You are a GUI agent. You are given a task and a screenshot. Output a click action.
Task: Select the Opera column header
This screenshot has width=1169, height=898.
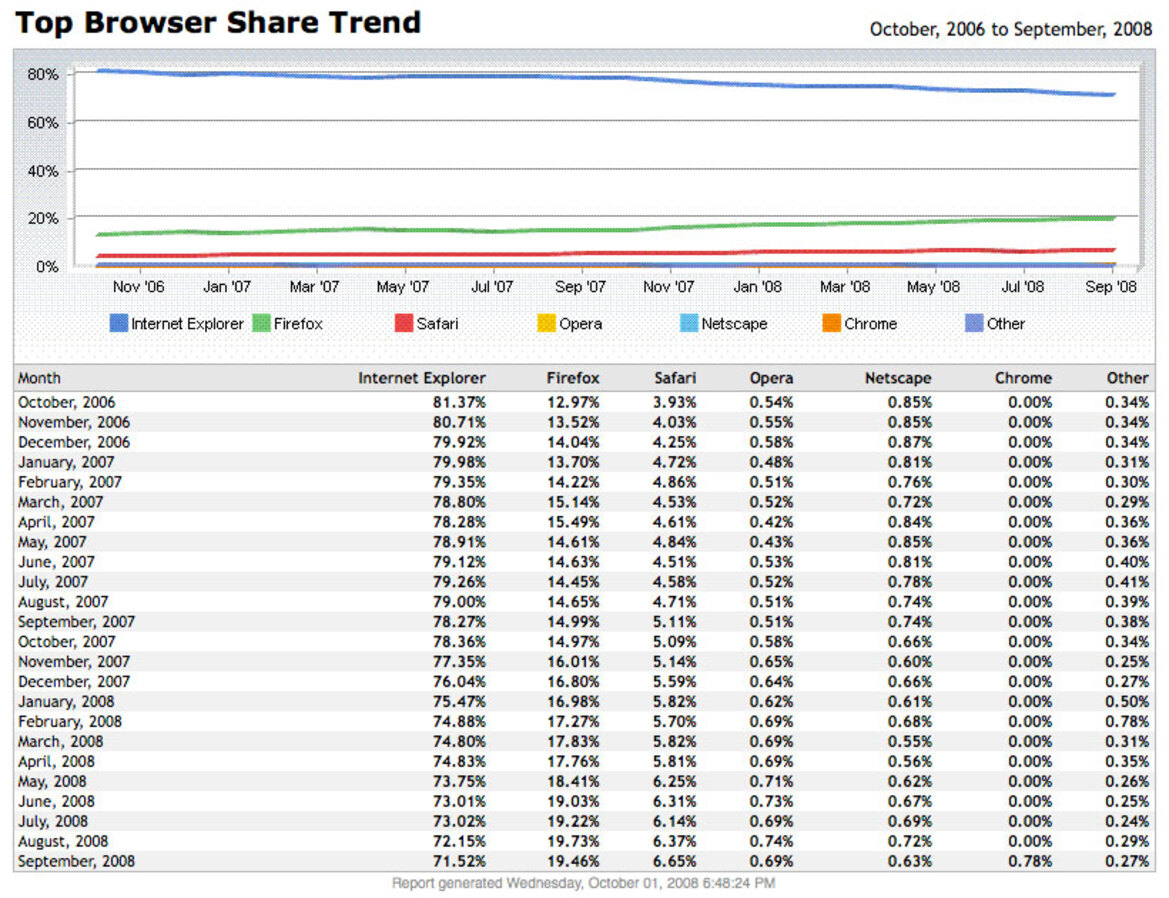point(772,378)
